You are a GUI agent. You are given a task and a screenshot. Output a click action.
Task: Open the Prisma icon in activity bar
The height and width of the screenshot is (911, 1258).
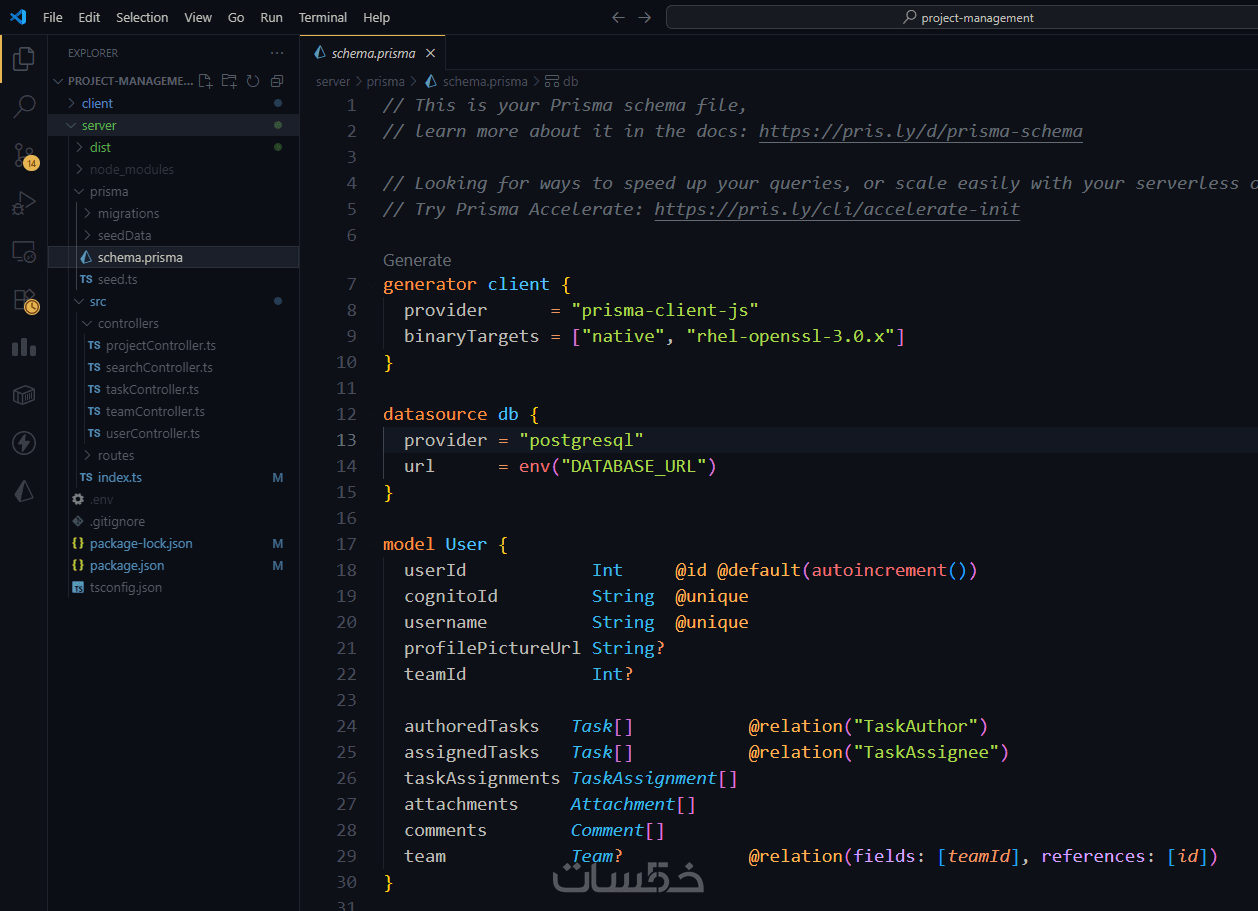[x=24, y=491]
